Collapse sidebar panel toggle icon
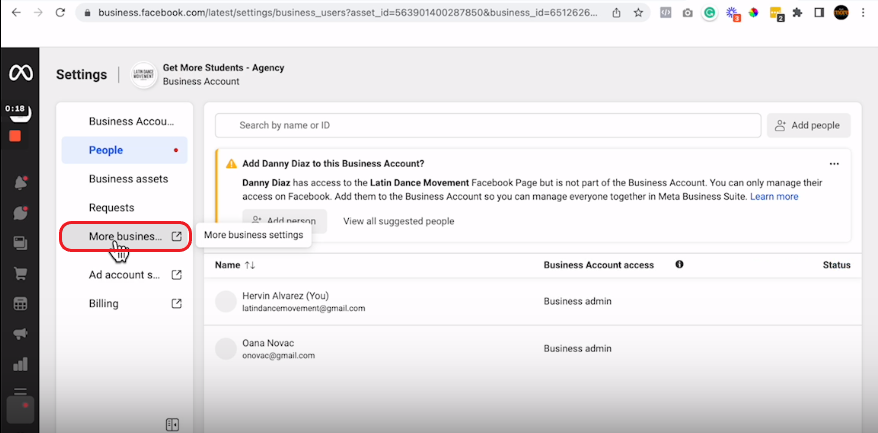878x433 pixels. pyautogui.click(x=172, y=424)
